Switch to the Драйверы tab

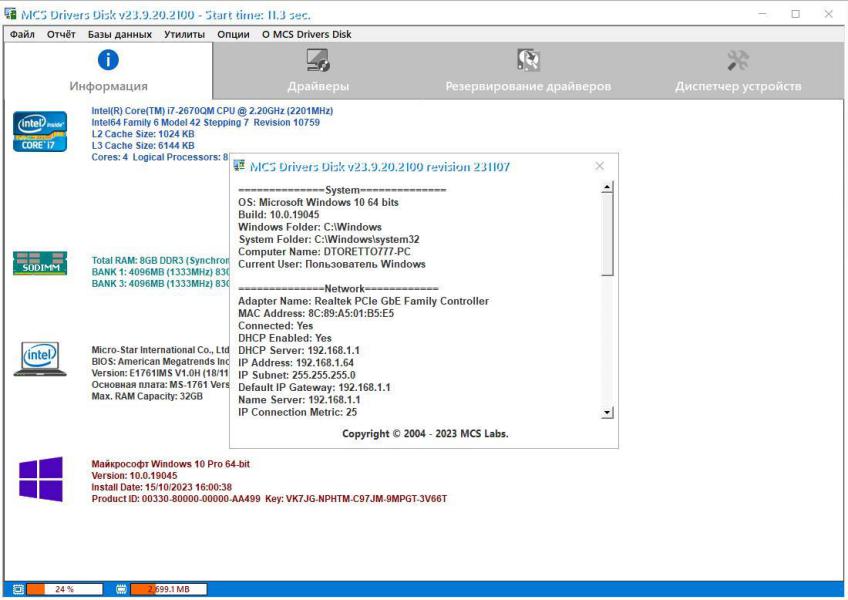point(318,71)
